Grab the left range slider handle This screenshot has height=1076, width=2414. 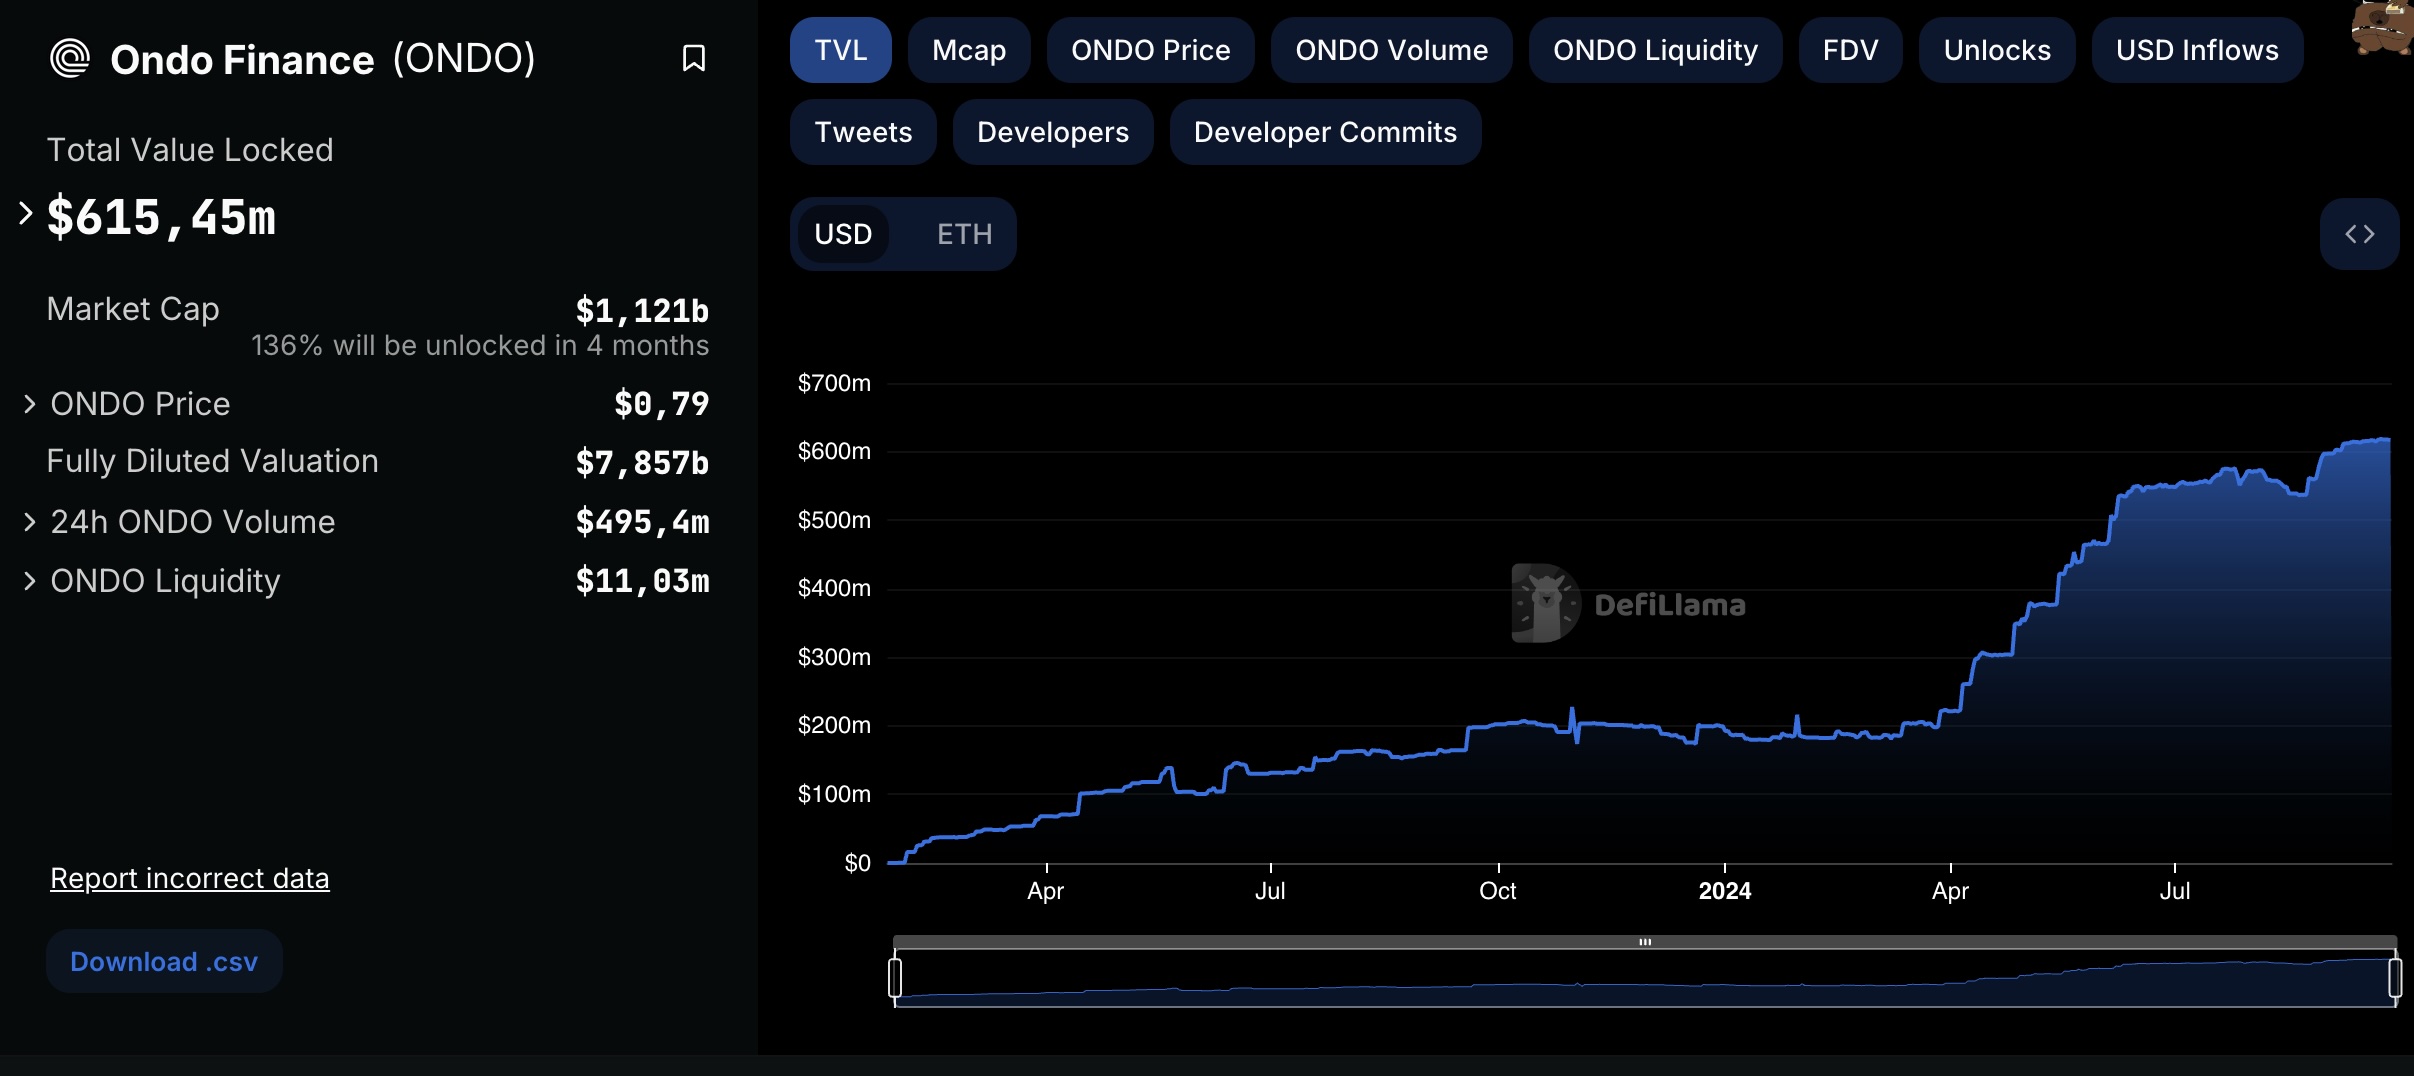coord(895,977)
